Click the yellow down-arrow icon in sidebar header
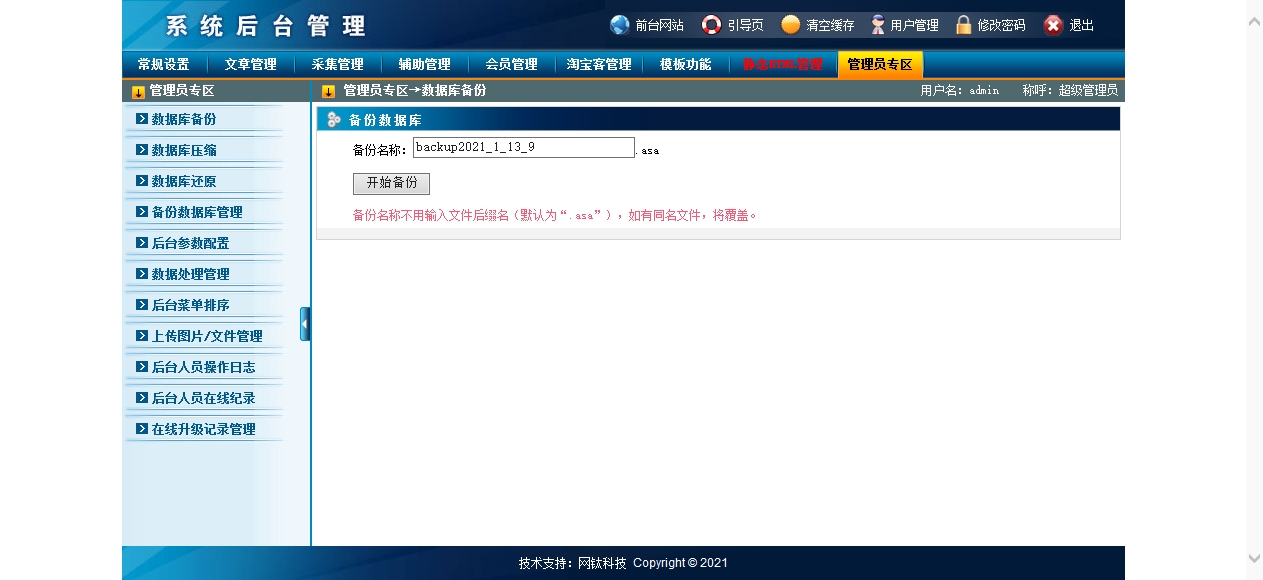The width and height of the screenshot is (1263, 580). point(138,92)
